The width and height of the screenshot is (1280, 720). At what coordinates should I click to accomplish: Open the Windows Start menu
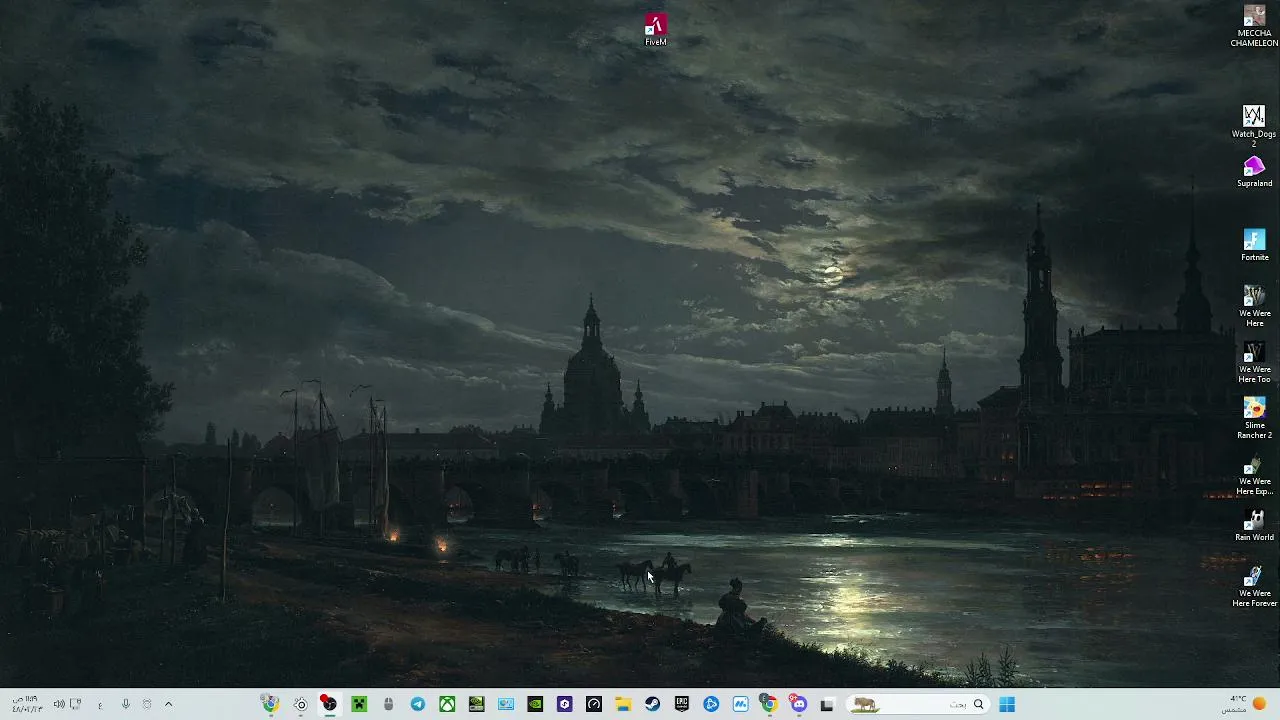(1007, 704)
